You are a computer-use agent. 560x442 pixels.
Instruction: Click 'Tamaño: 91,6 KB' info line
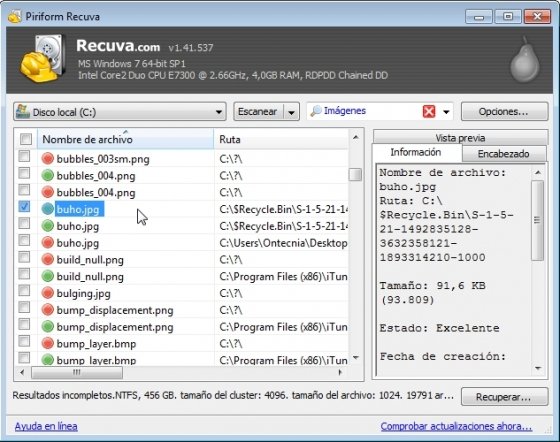click(x=432, y=286)
